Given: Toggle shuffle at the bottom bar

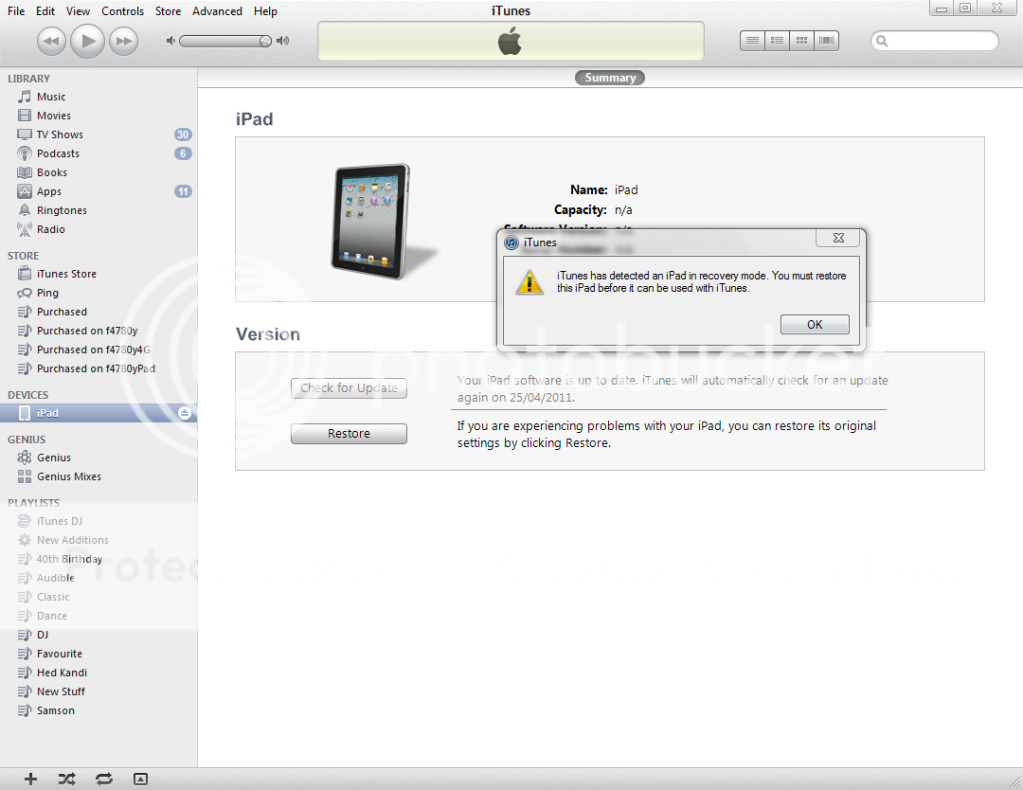Looking at the screenshot, I should [x=66, y=778].
